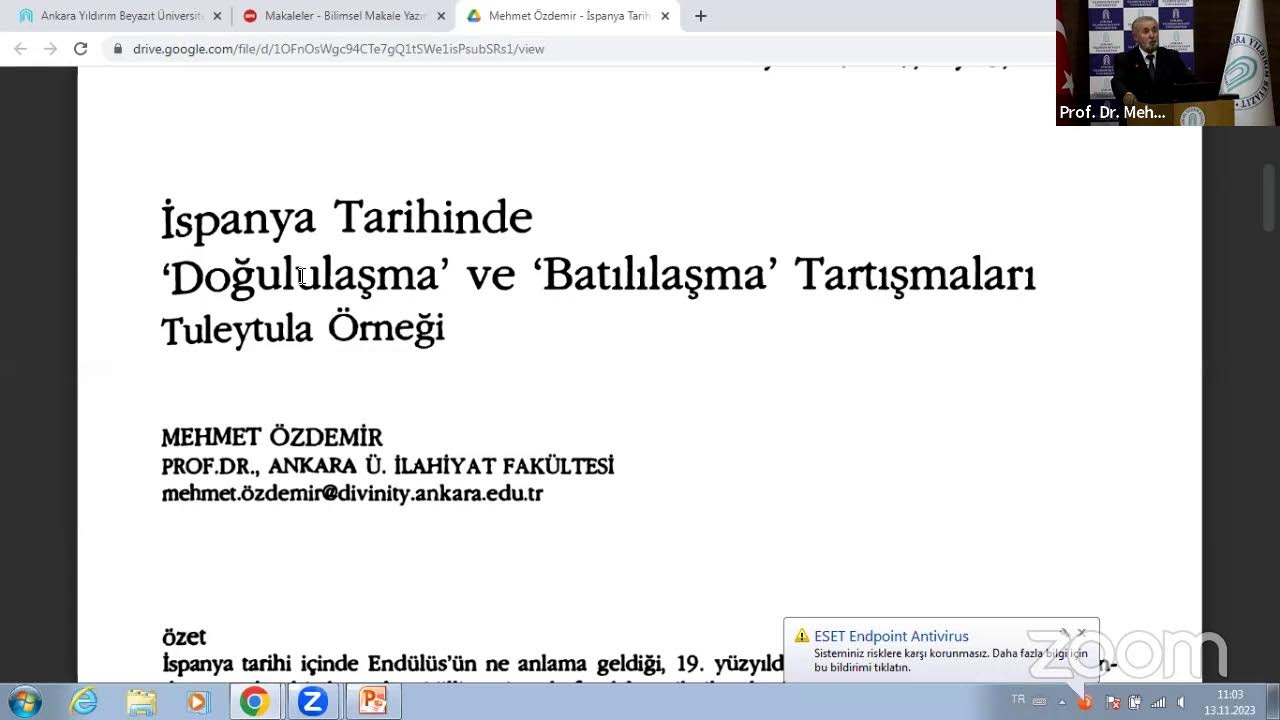
Task: Click the email mehmet.özdemir@divinity.ankara.edu.tr
Action: (x=352, y=493)
